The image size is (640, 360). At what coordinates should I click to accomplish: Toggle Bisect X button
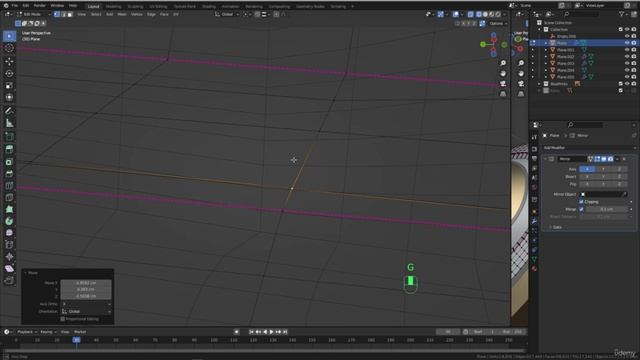point(587,176)
